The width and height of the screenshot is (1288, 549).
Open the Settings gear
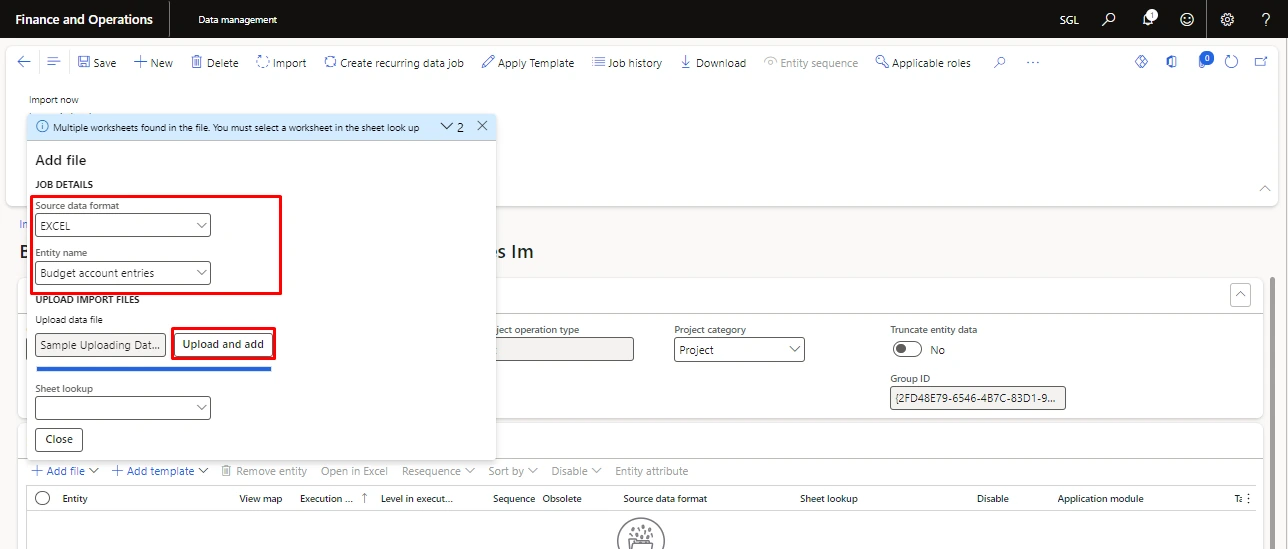1227,19
